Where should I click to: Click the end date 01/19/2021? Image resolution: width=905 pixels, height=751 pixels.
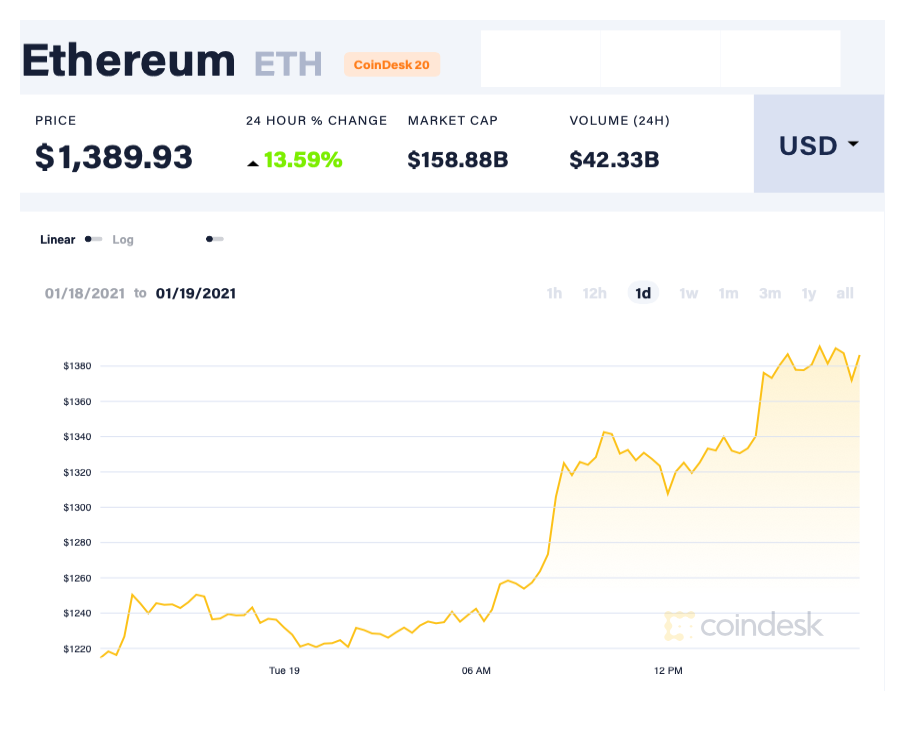(196, 293)
